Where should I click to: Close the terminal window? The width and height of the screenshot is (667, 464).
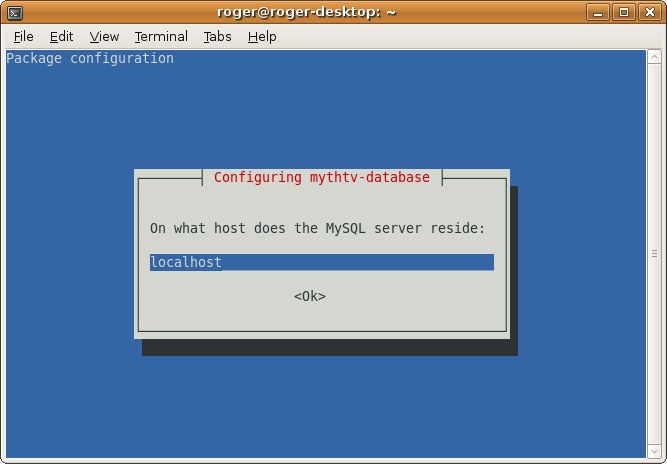(x=650, y=12)
